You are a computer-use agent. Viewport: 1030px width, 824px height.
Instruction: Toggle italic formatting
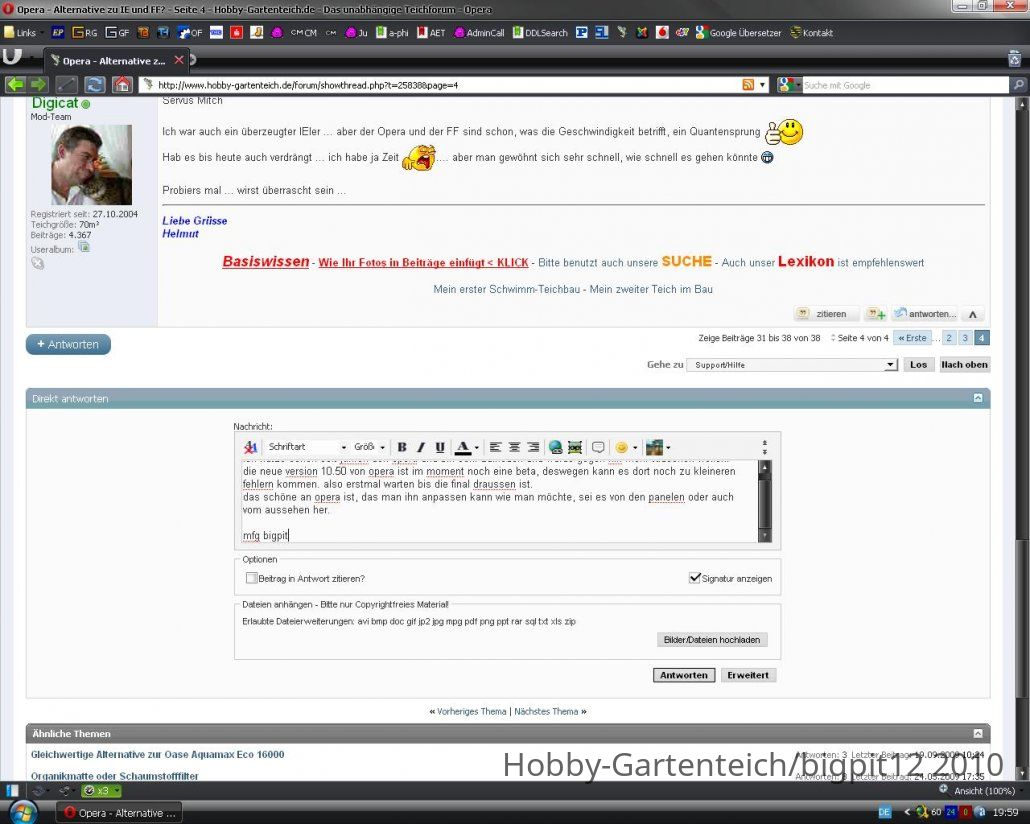click(x=421, y=447)
